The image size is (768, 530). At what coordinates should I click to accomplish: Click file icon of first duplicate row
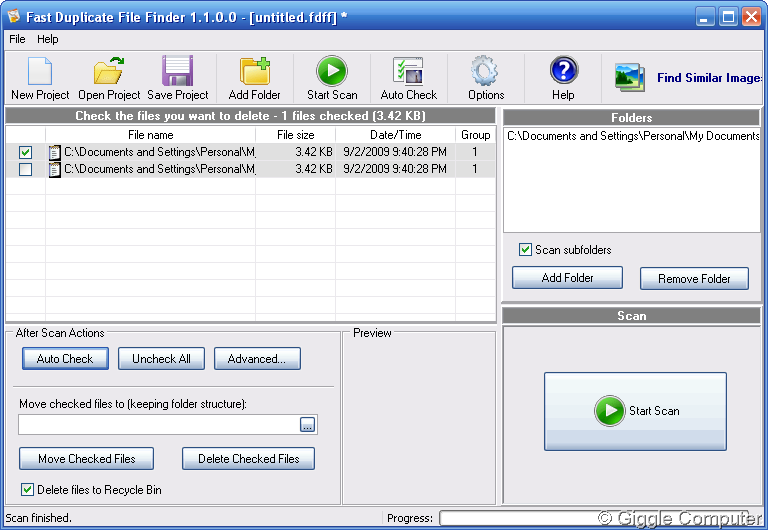pyautogui.click(x=55, y=152)
